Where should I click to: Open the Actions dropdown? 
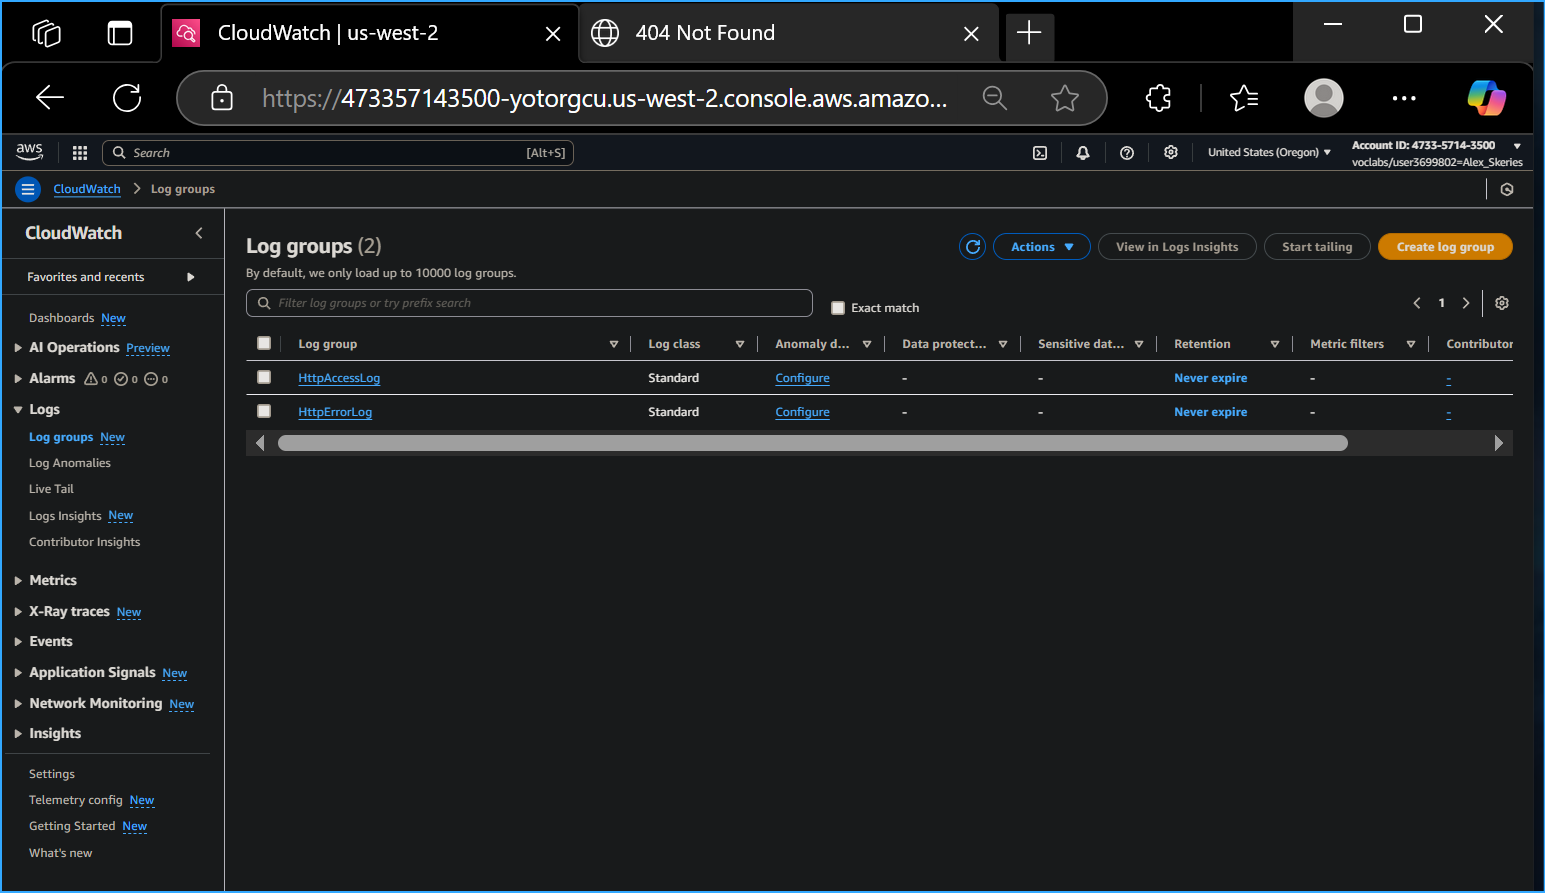coord(1041,246)
